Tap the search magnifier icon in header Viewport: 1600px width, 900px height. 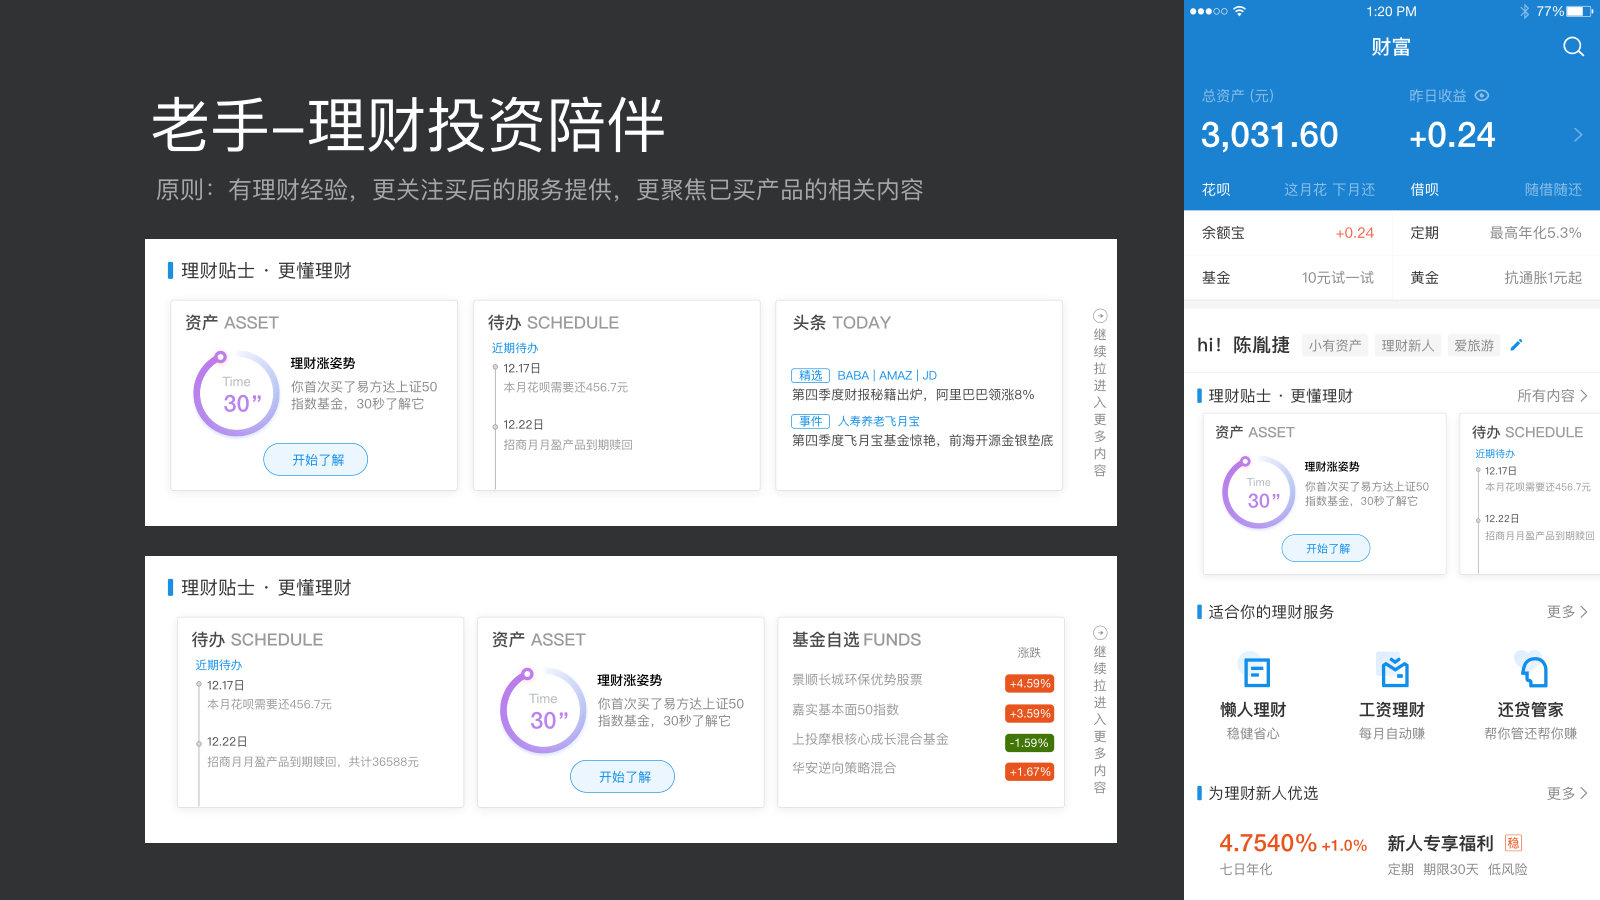pos(1573,47)
